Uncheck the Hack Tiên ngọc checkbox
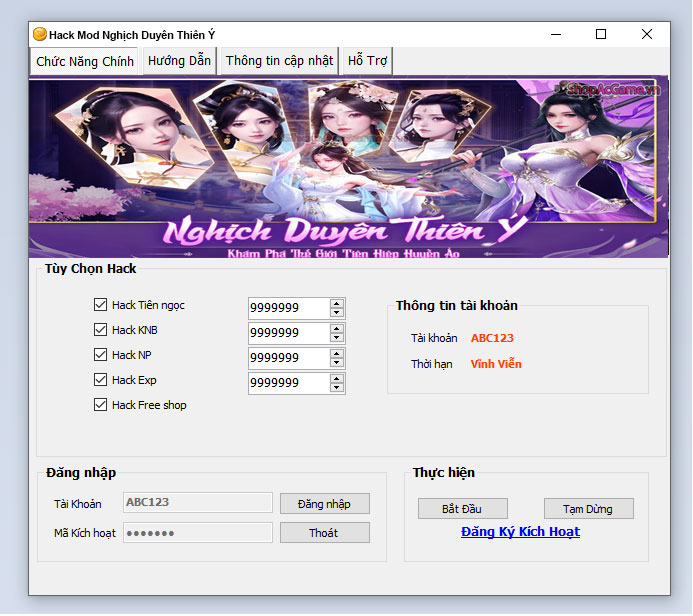This screenshot has width=693, height=616. 100,305
